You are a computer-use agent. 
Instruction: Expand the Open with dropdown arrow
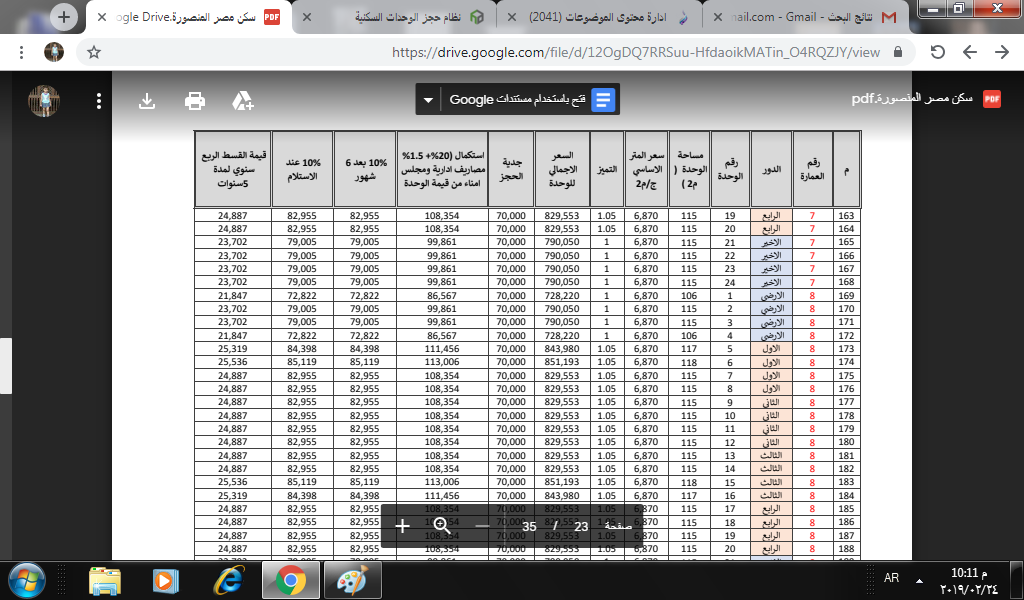[428, 100]
